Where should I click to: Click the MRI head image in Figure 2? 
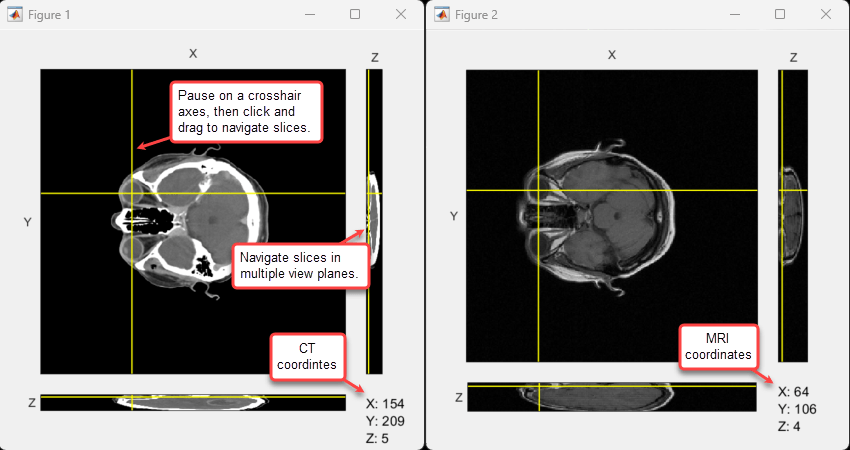[x=600, y=215]
